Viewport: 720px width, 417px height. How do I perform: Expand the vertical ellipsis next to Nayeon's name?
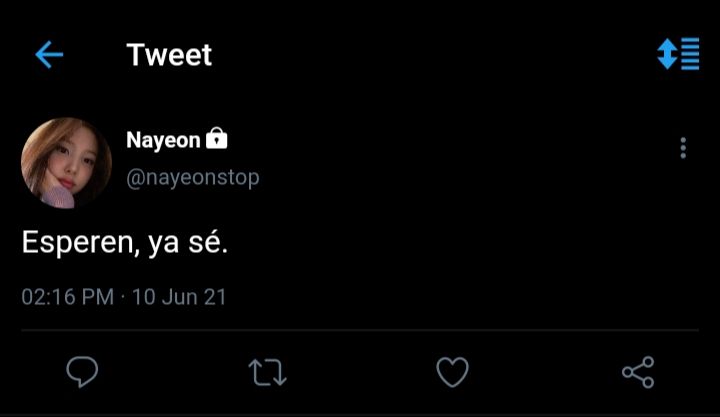[683, 148]
